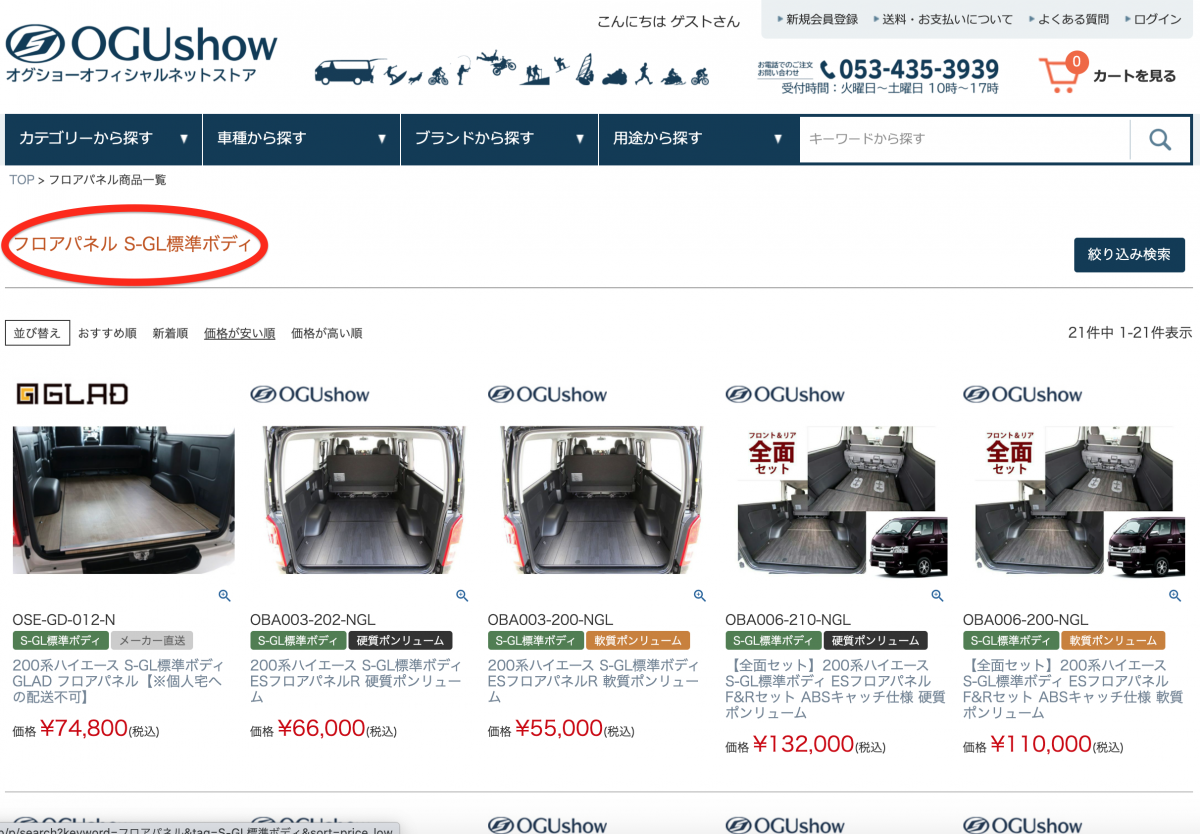Zoom icon under OSE-GD-012-N product image
1200x834 pixels.
tap(224, 595)
